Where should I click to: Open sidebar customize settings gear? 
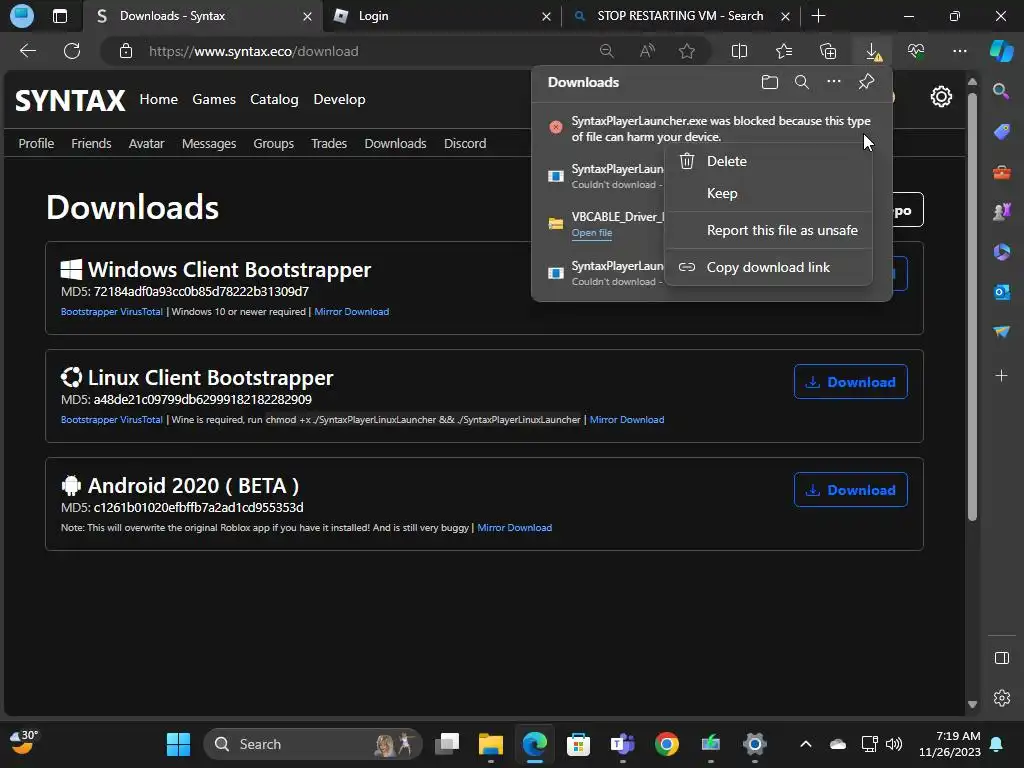[x=1001, y=698]
